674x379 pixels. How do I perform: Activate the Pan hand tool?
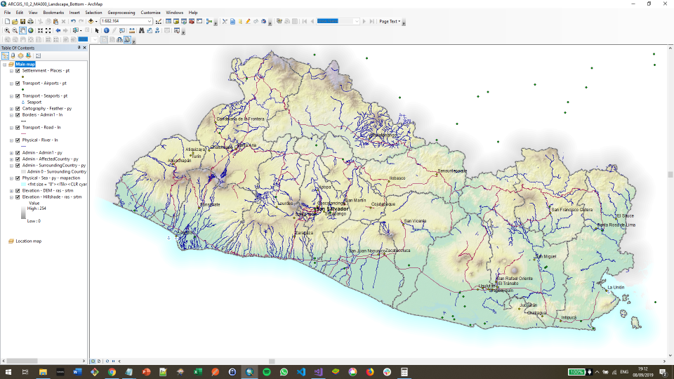point(23,31)
